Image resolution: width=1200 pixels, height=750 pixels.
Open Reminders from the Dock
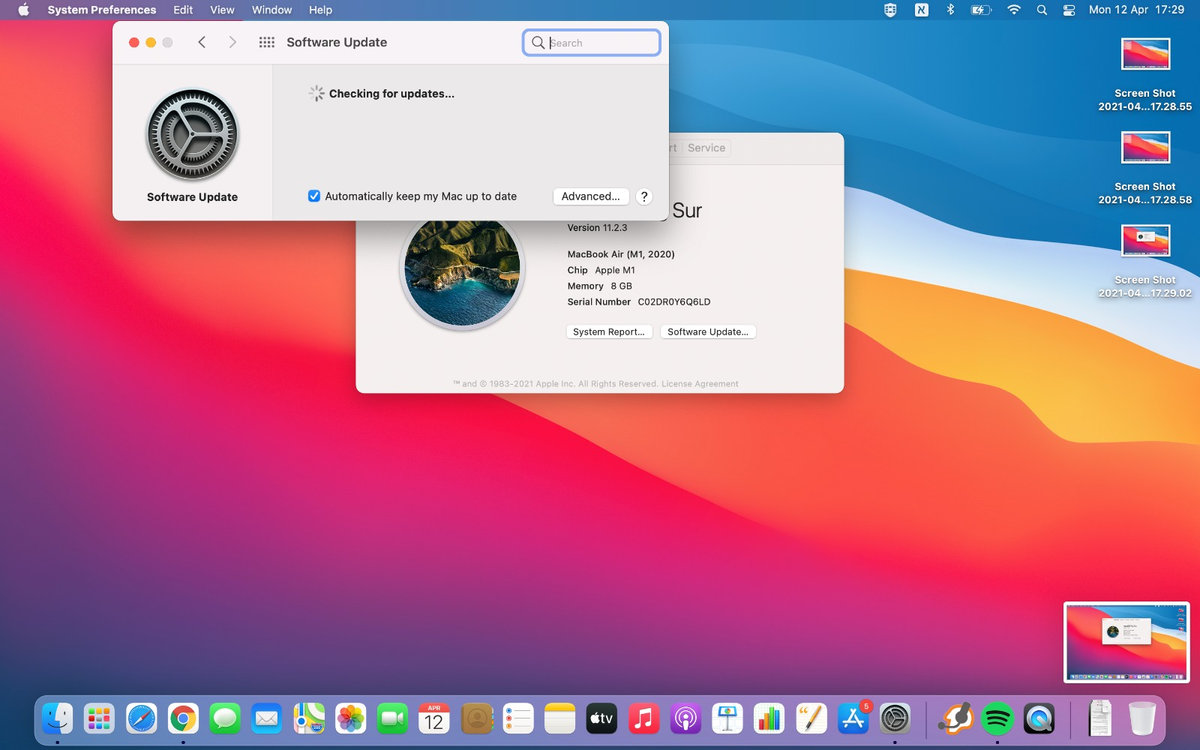(518, 718)
